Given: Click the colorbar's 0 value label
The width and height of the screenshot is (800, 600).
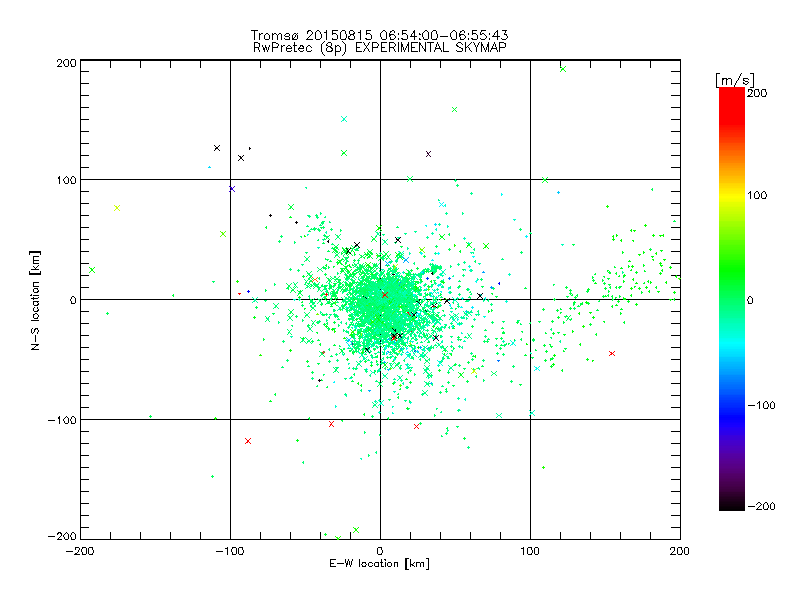Looking at the screenshot, I should [x=750, y=300].
